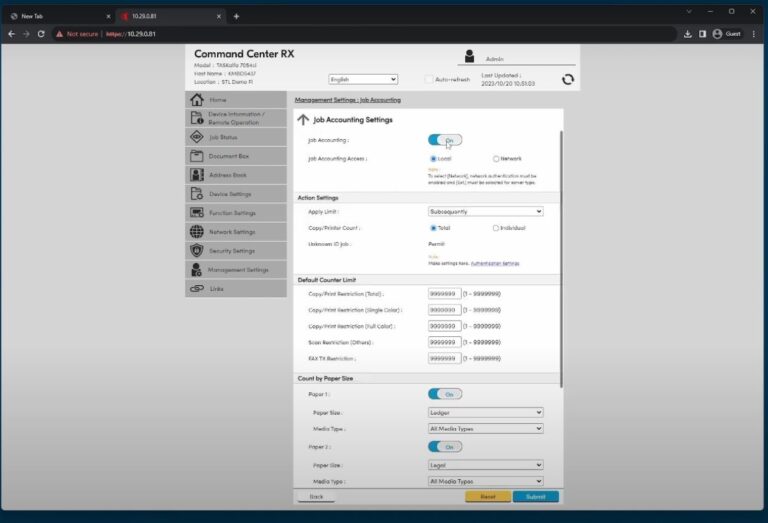Click the Security Settings shield icon
The height and width of the screenshot is (523, 768).
pyautogui.click(x=197, y=251)
